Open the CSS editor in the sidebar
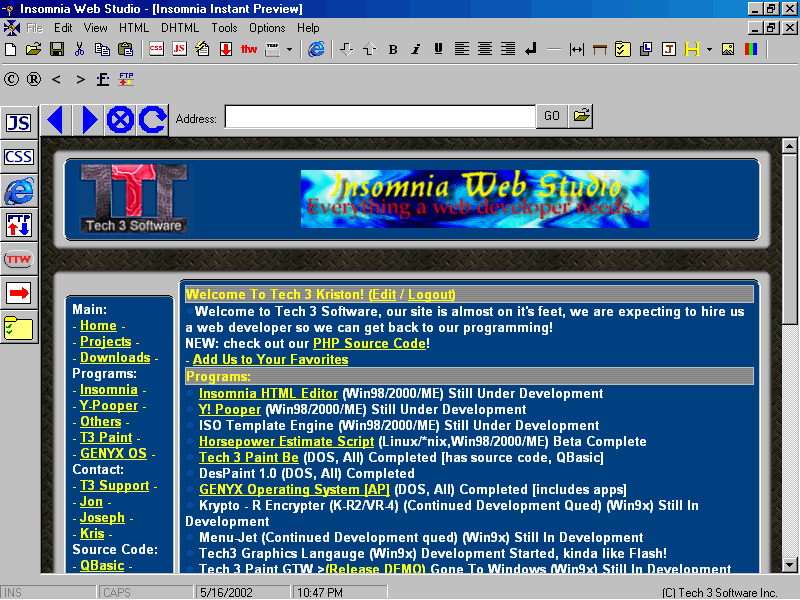Screen dimensions: 800x600 click(x=19, y=157)
